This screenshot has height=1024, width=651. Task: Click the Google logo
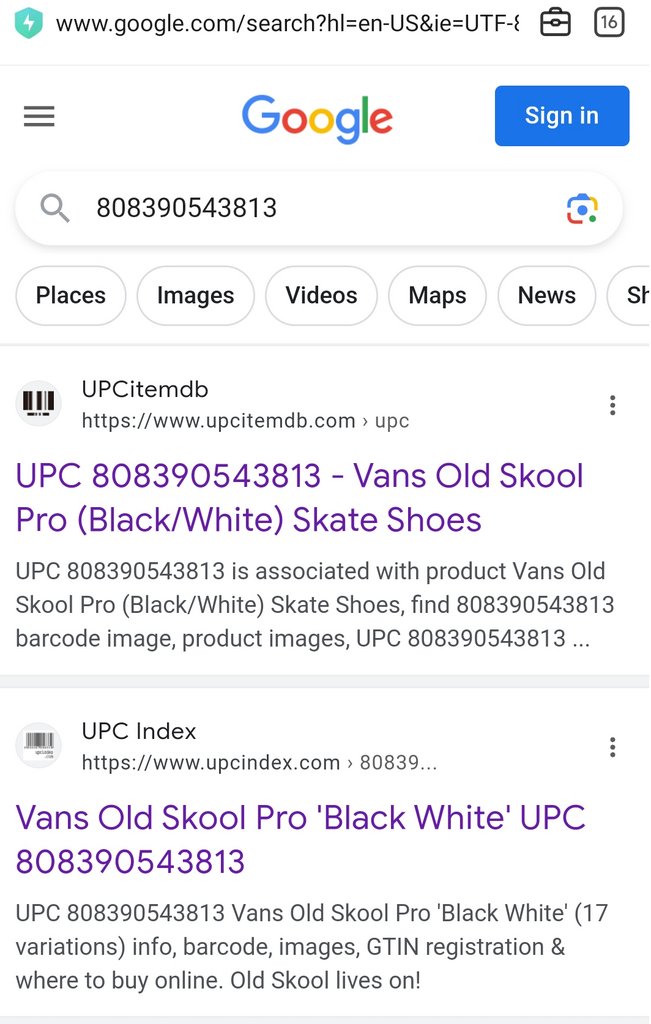pyautogui.click(x=317, y=119)
